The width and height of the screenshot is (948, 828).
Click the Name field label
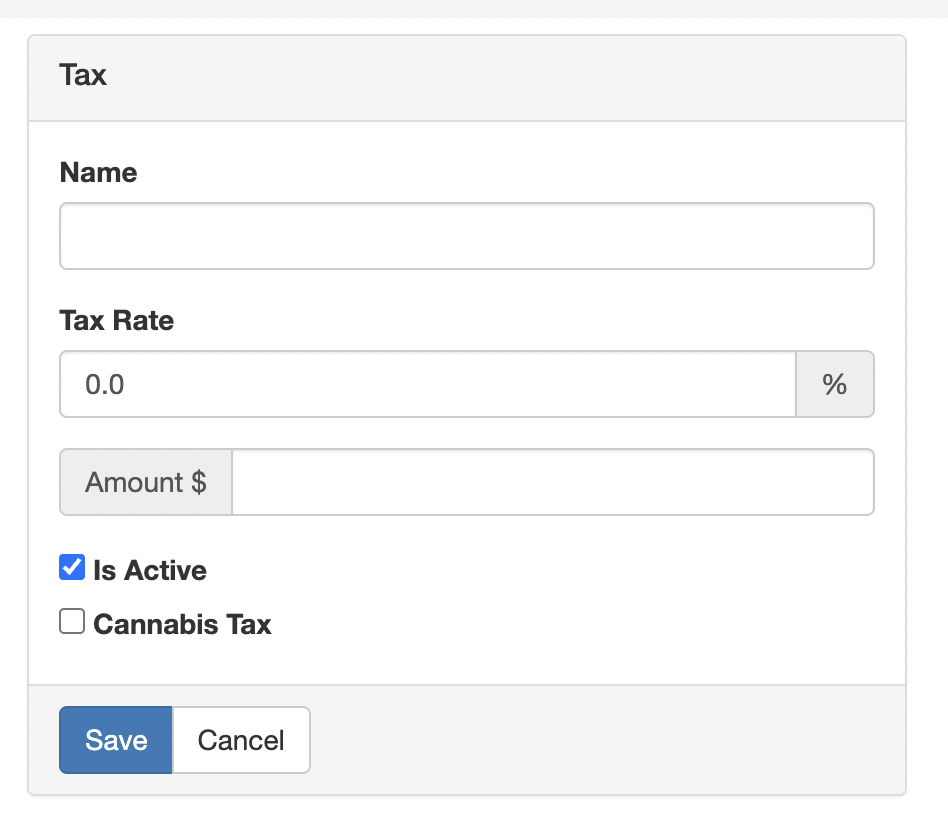click(99, 172)
